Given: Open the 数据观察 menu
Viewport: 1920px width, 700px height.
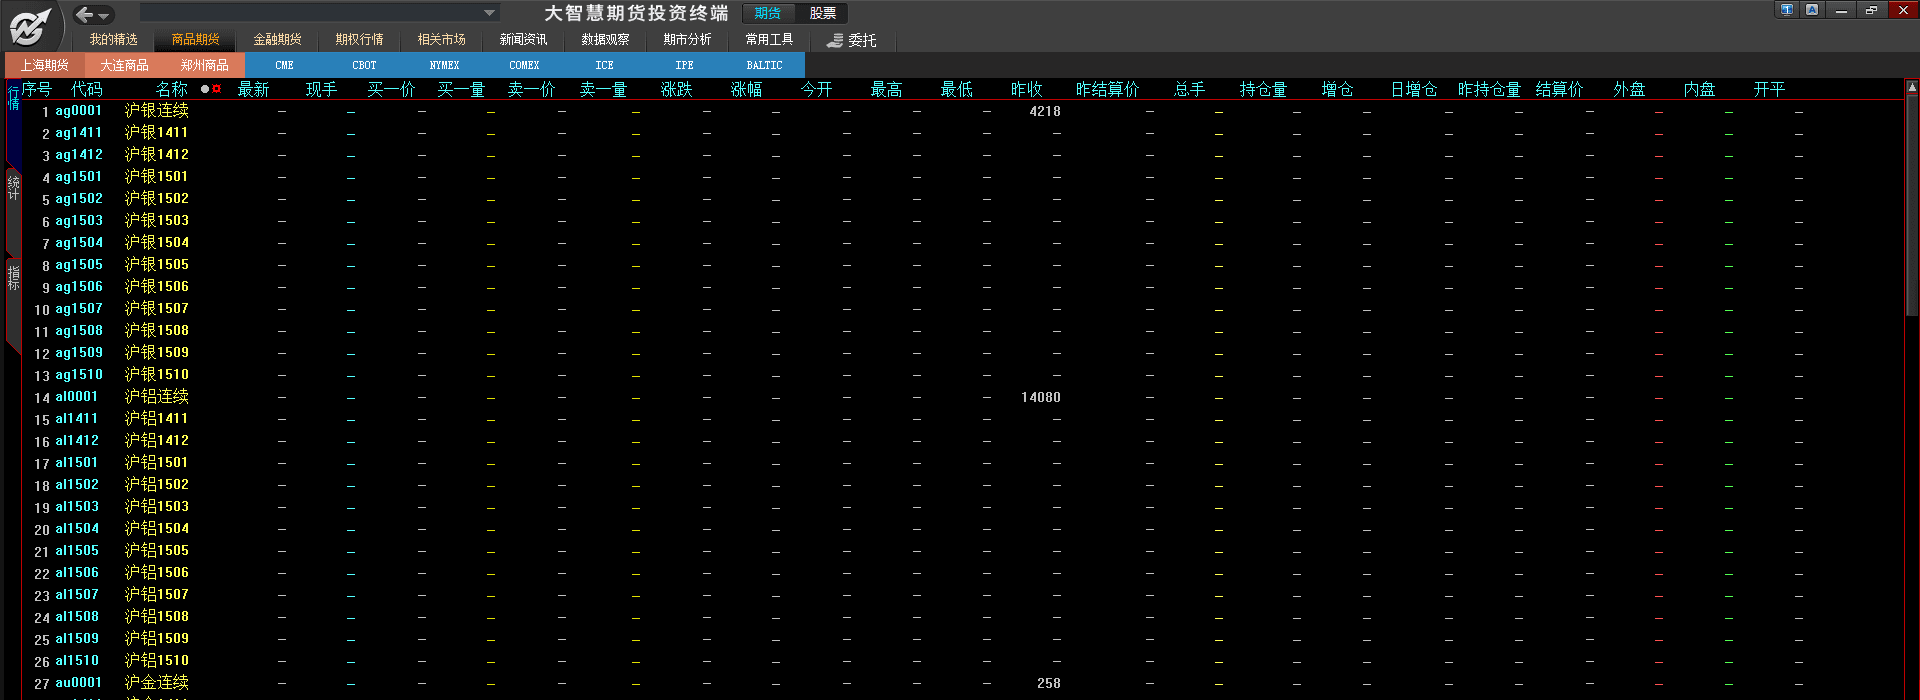Looking at the screenshot, I should pyautogui.click(x=605, y=39).
